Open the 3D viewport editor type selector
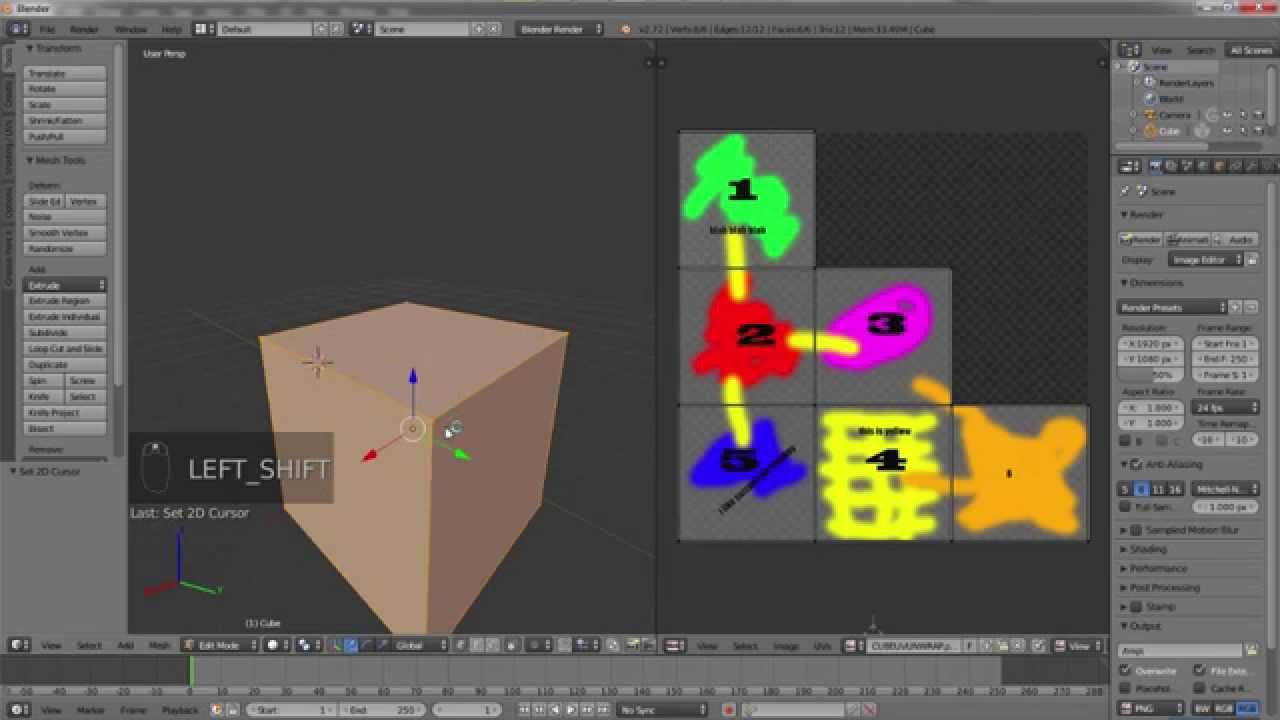The height and width of the screenshot is (720, 1280). pyautogui.click(x=18, y=645)
